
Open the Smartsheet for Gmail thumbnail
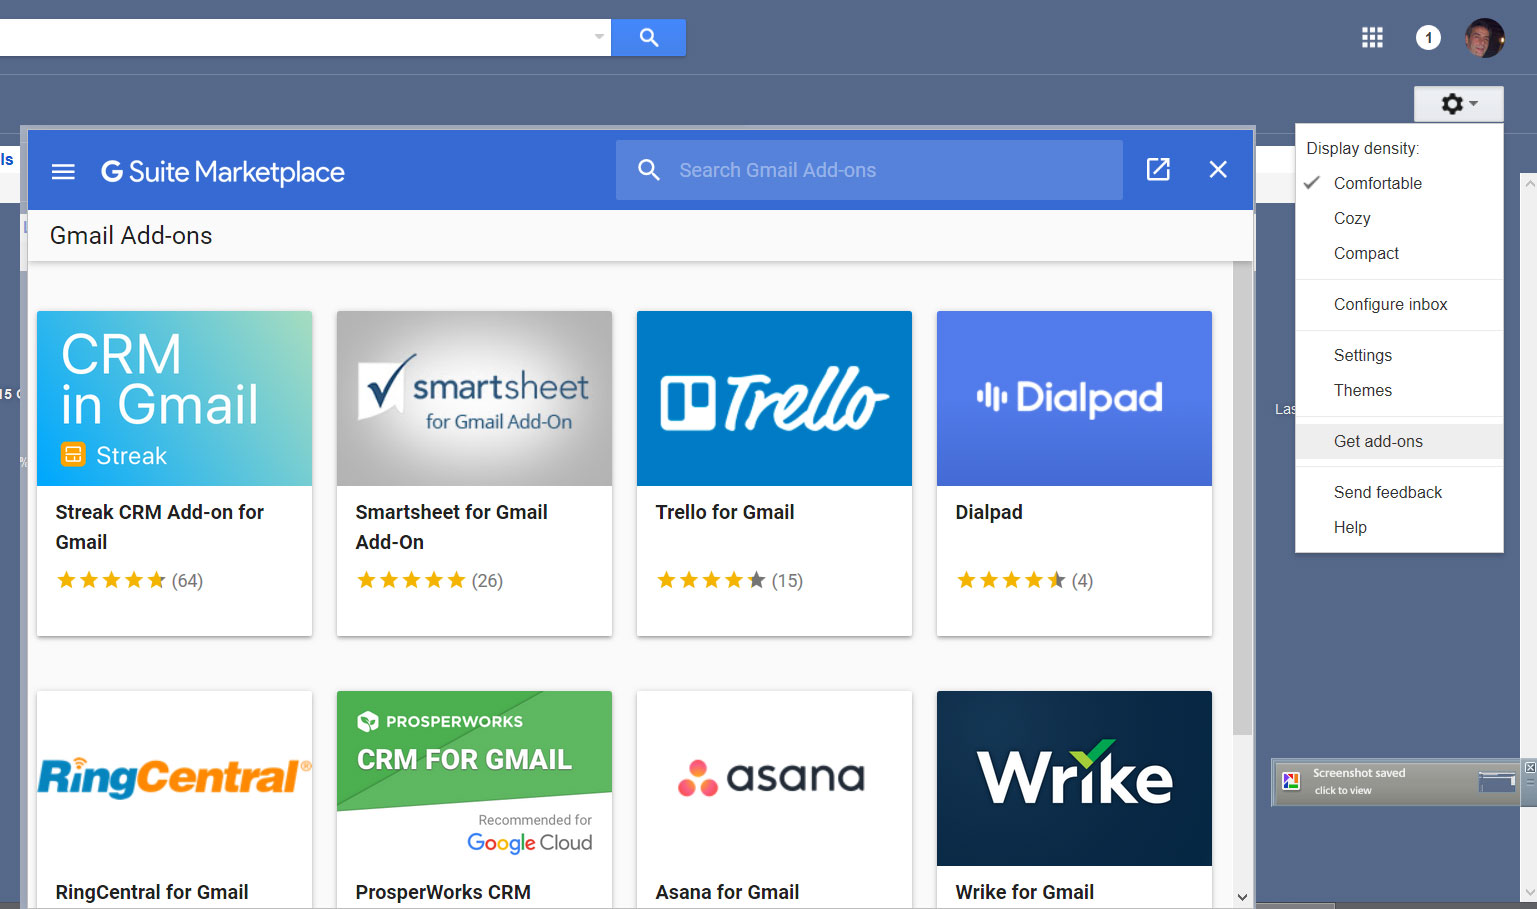[x=474, y=398]
